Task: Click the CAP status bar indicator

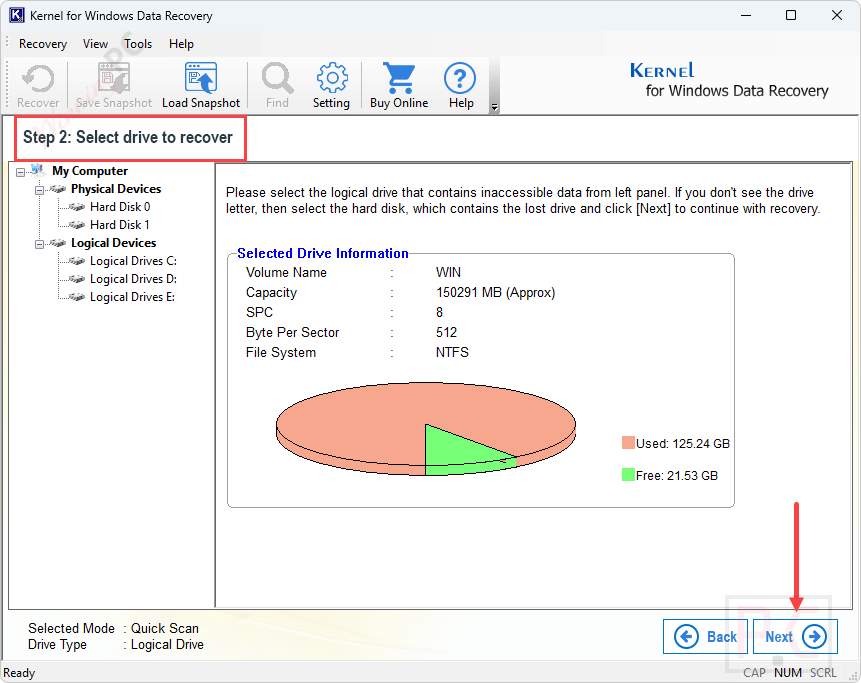Action: 754,673
